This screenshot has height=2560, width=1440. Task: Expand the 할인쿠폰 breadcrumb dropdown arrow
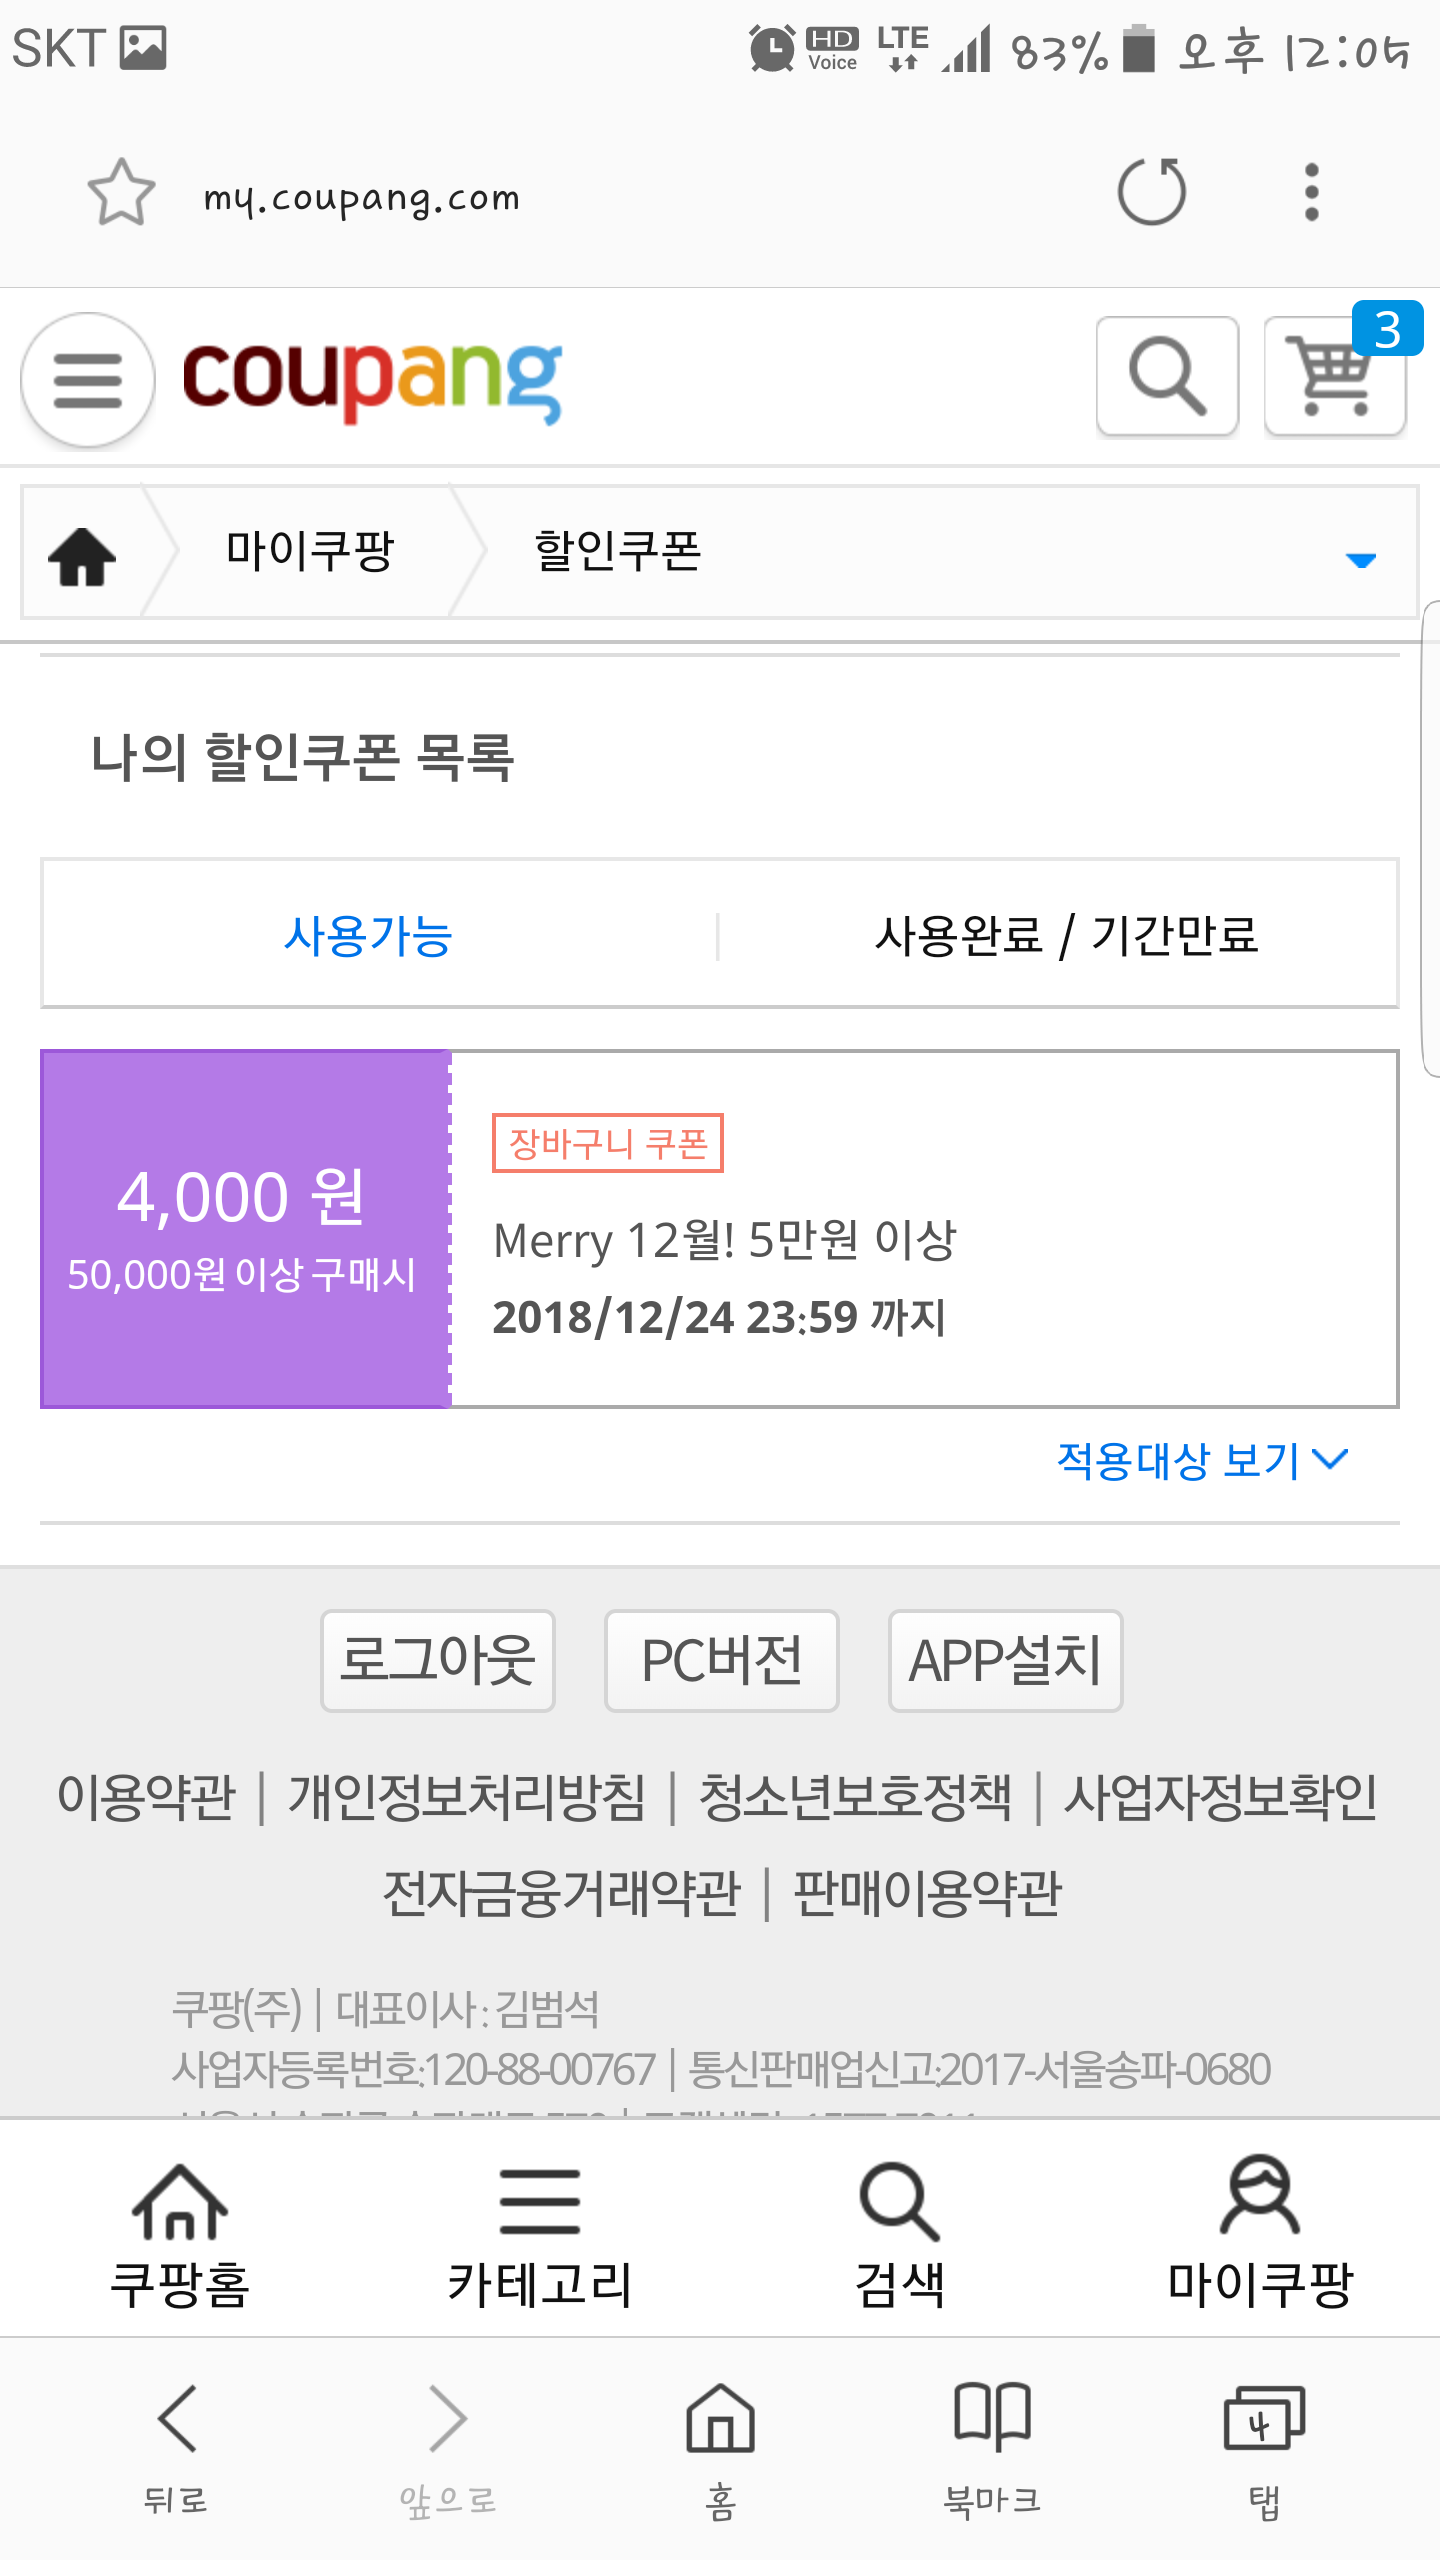(x=1360, y=558)
